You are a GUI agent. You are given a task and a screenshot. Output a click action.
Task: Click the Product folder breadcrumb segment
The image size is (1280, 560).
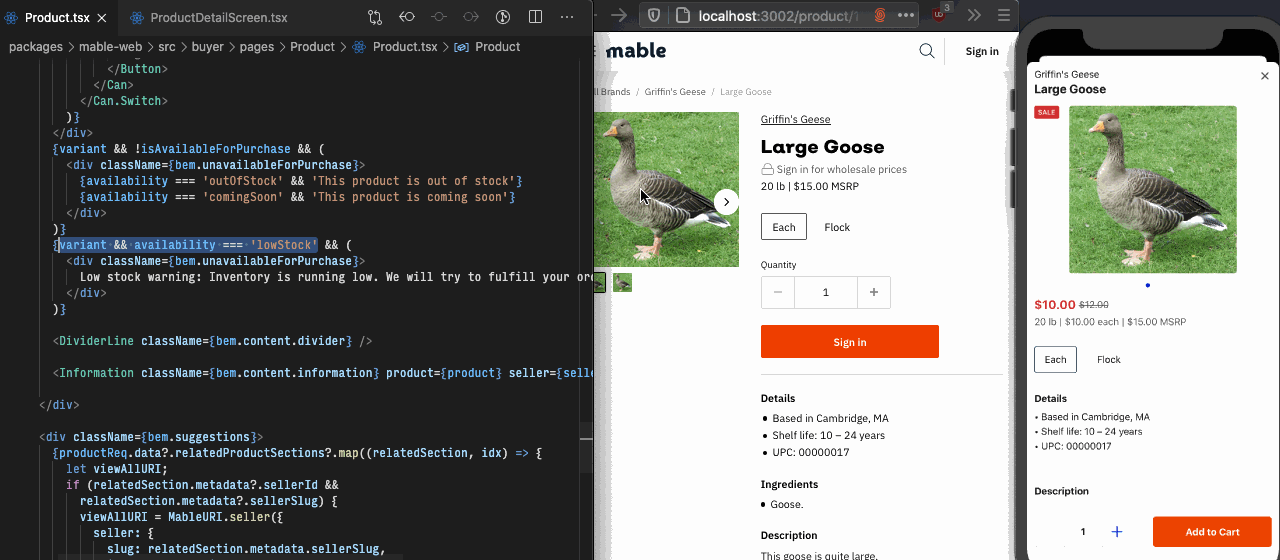(x=312, y=47)
